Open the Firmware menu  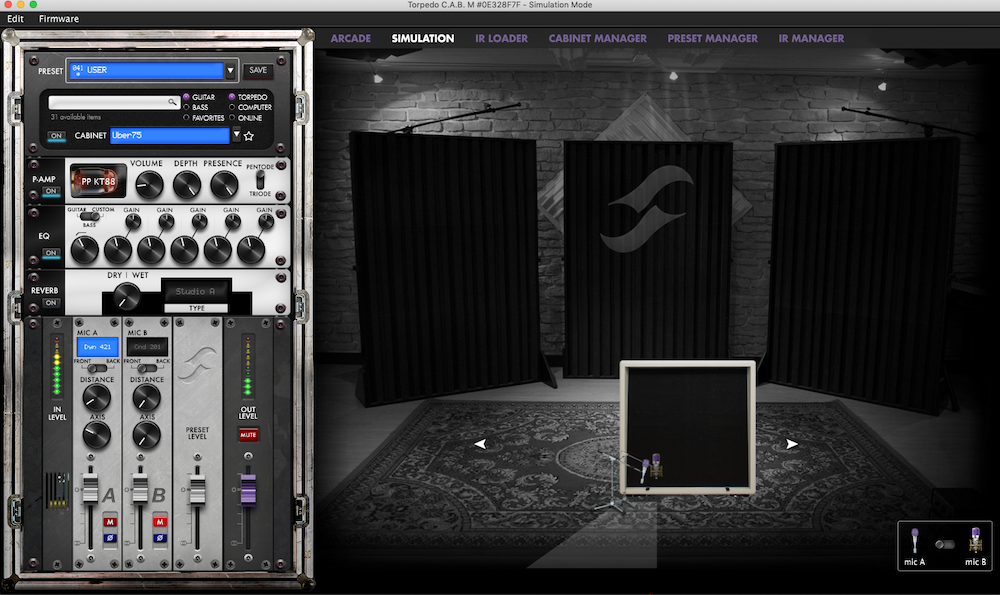coord(59,18)
